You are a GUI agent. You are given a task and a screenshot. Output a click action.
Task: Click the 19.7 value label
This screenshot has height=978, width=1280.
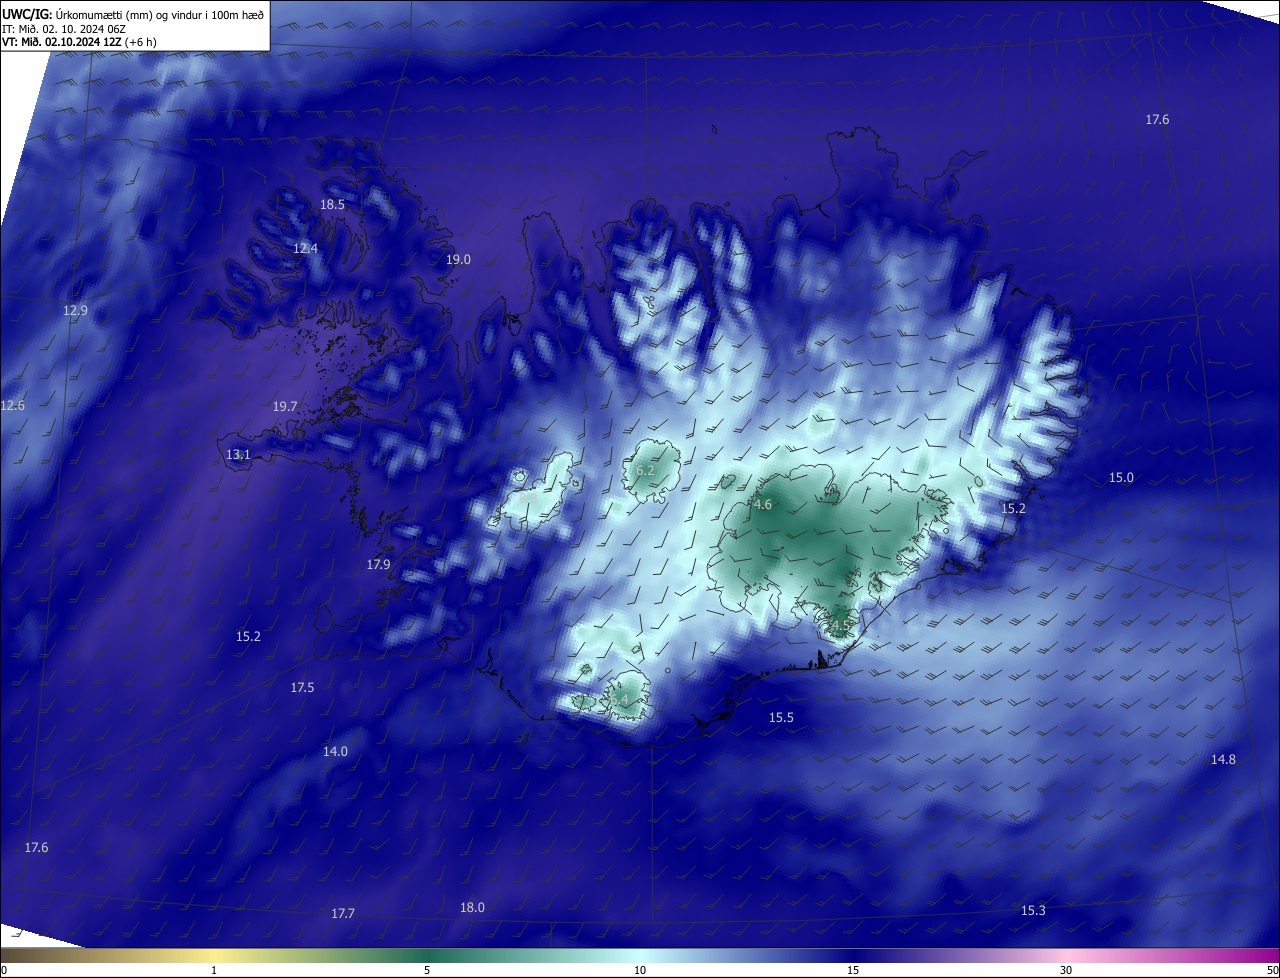click(x=285, y=406)
